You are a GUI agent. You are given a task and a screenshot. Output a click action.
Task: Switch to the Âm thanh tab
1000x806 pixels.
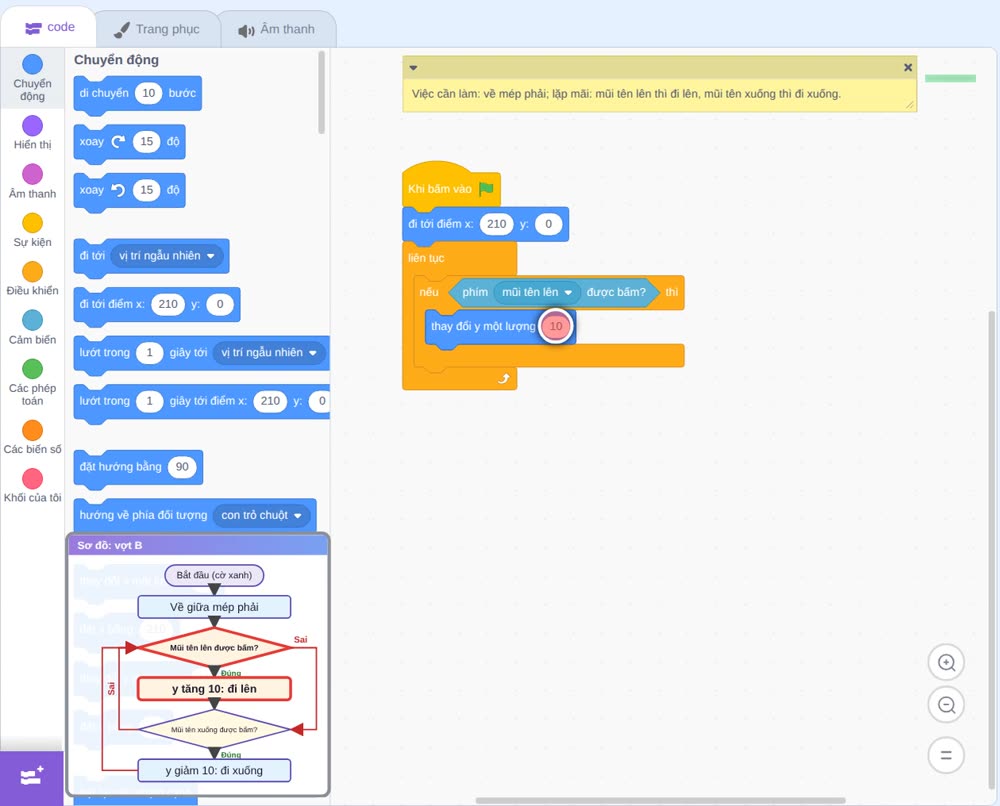[277, 29]
